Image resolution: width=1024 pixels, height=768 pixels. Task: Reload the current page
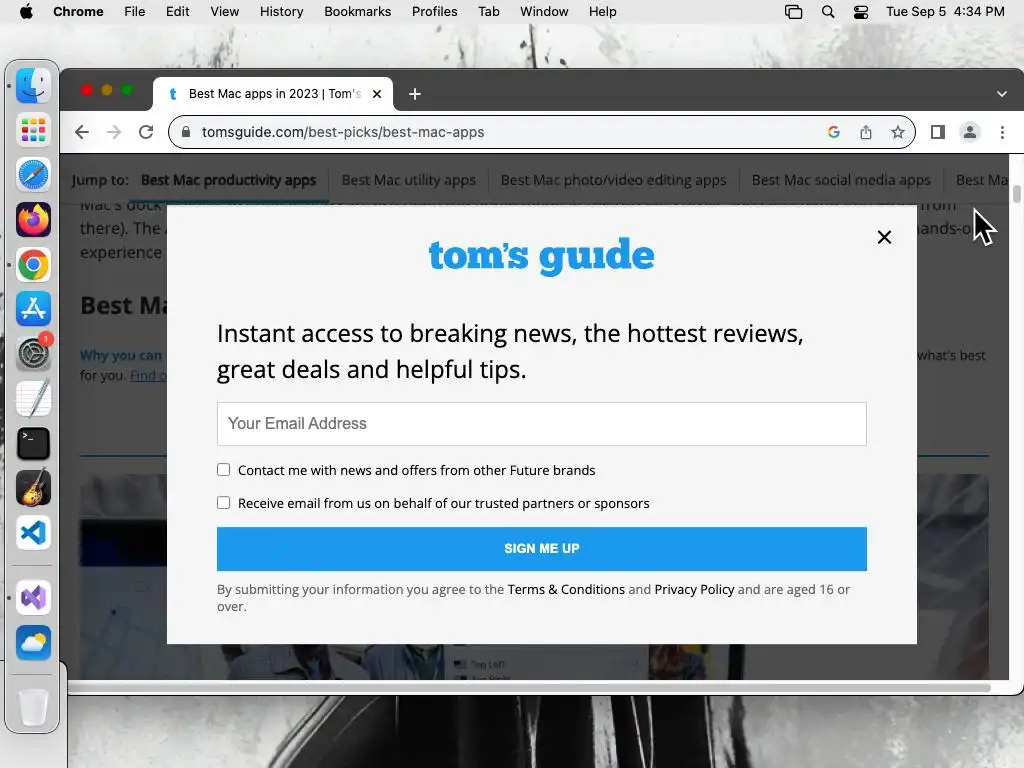[x=146, y=132]
